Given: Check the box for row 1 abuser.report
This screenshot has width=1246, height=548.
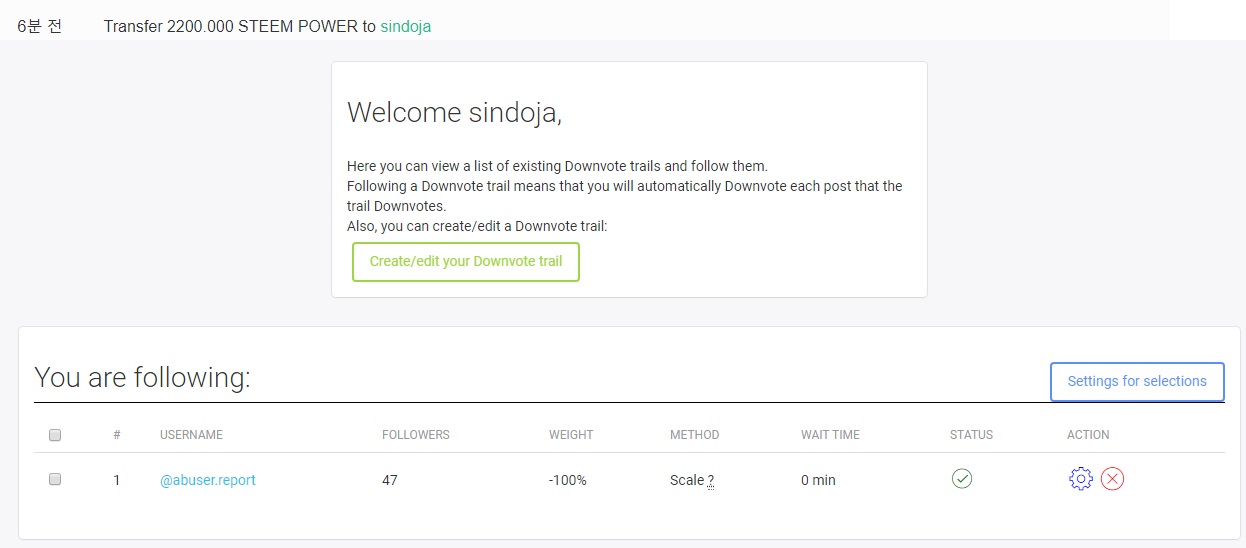Looking at the screenshot, I should click(55, 479).
